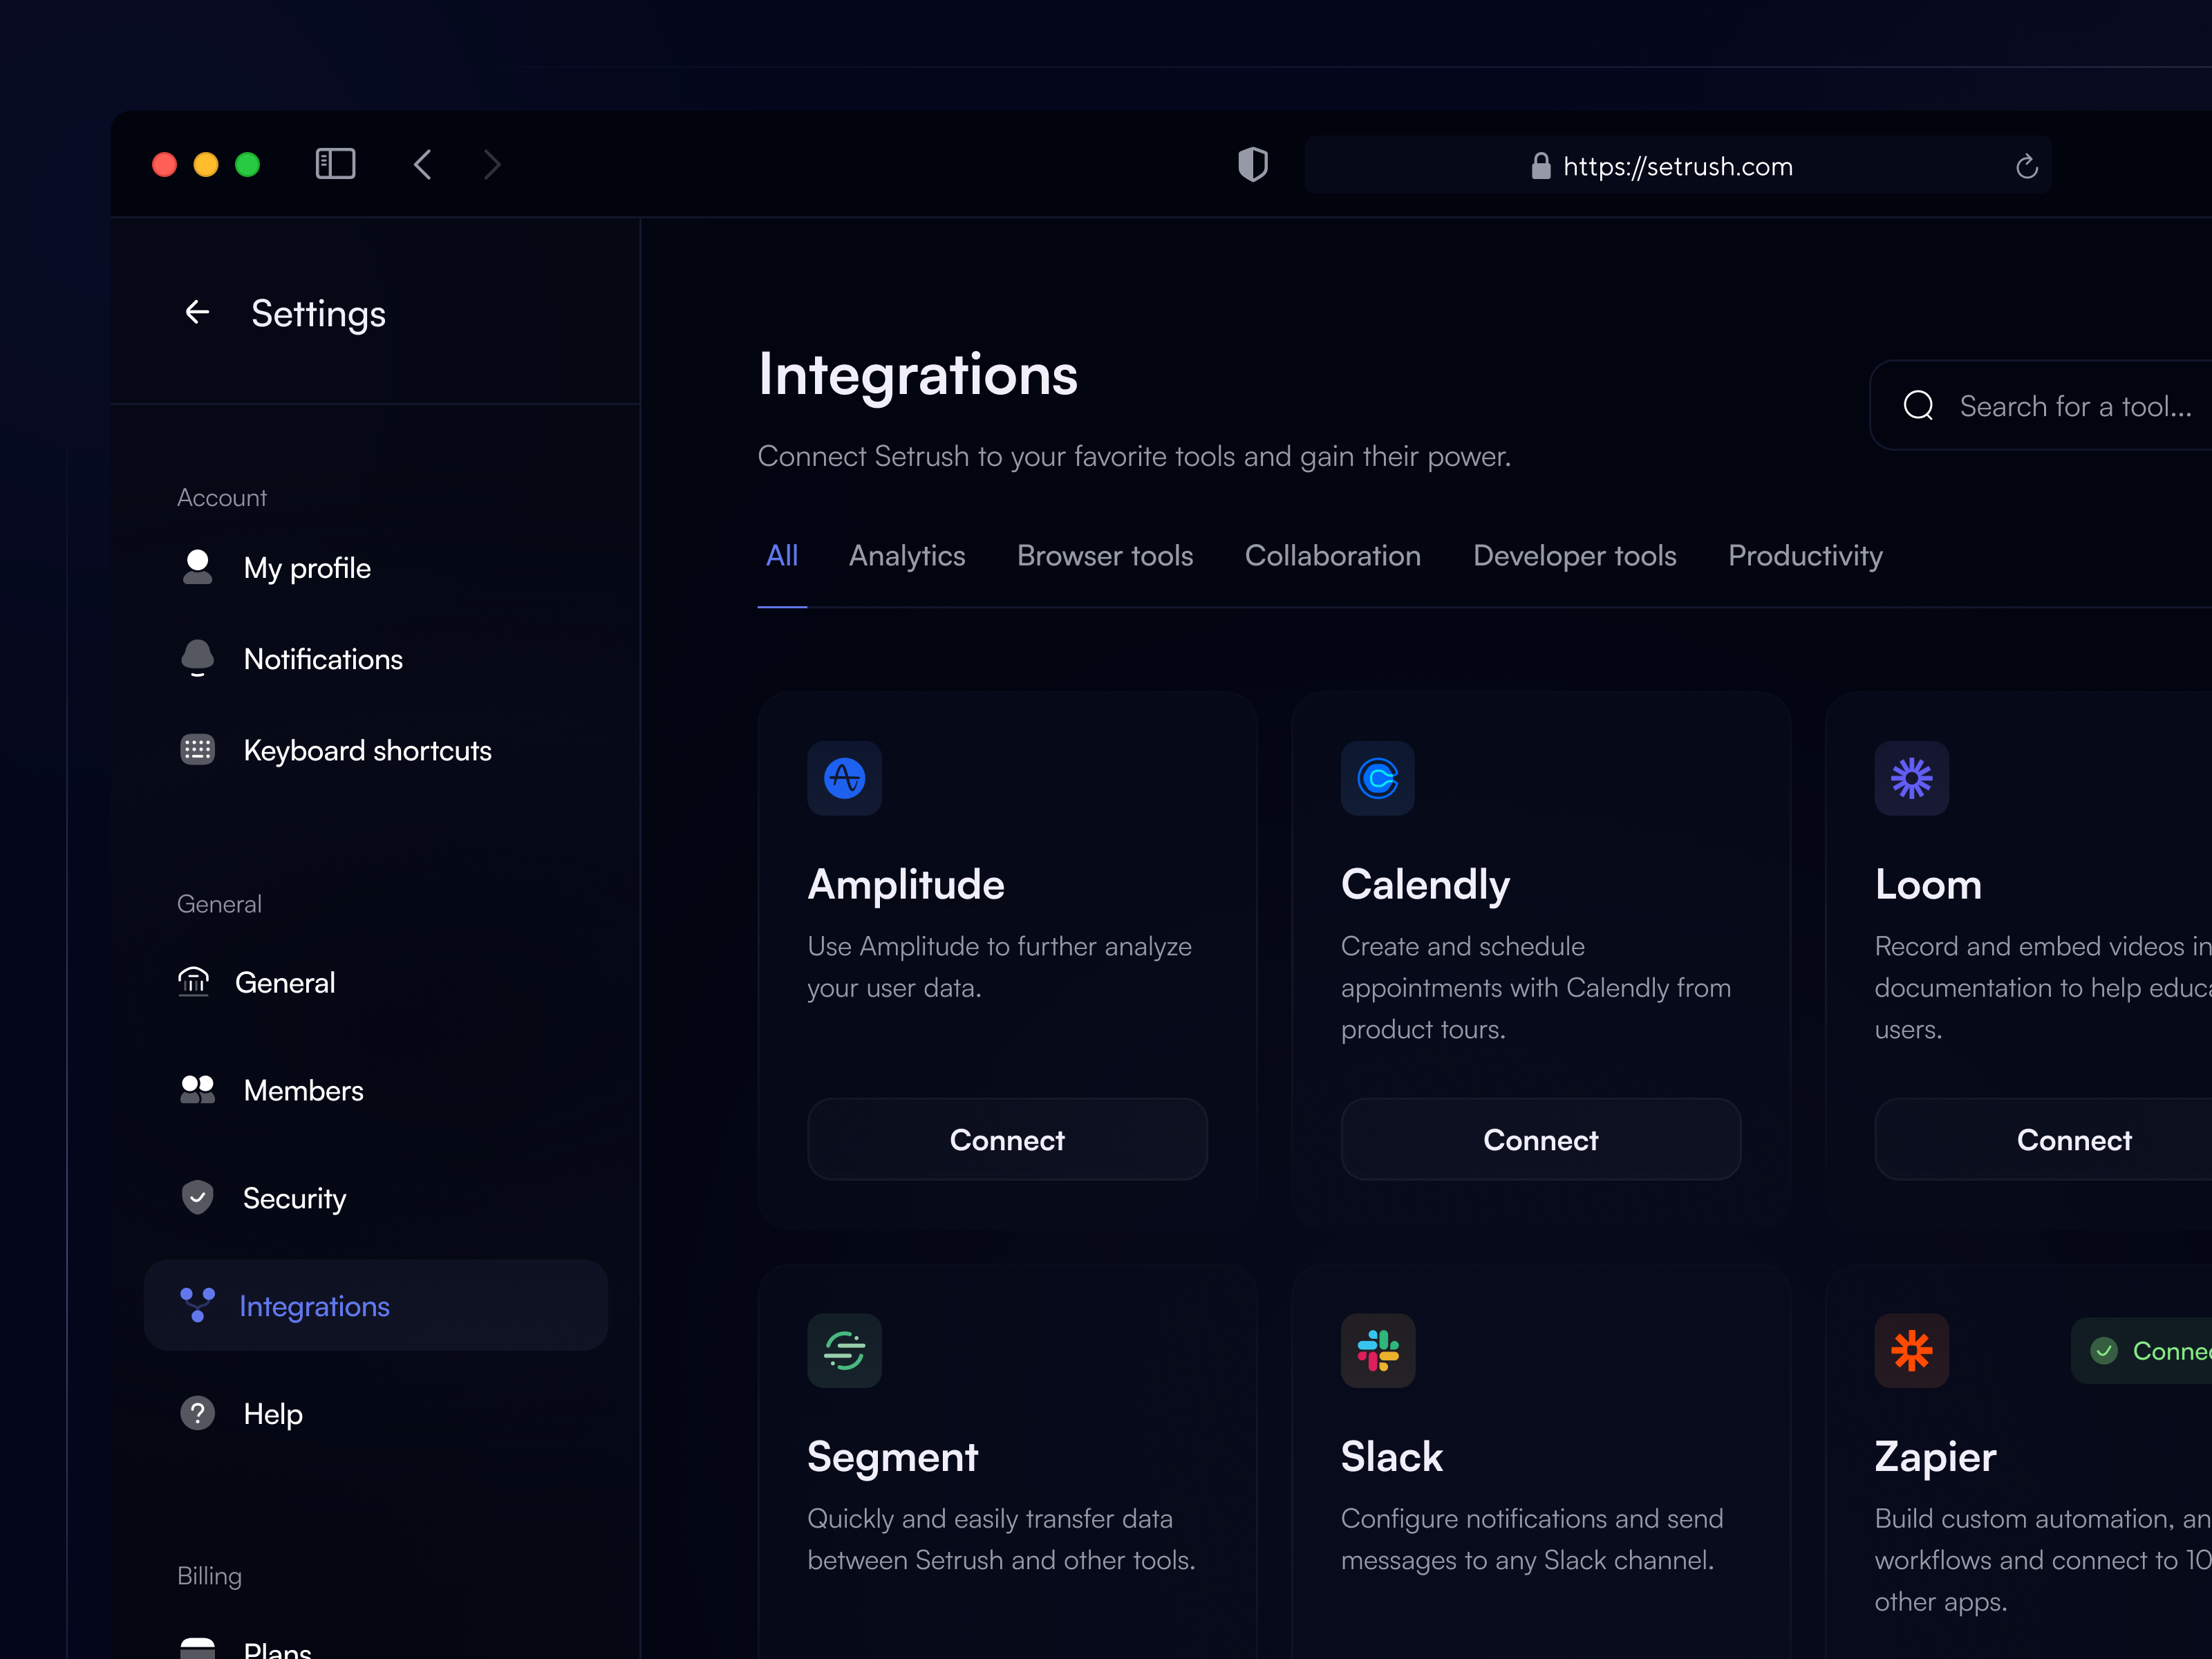The width and height of the screenshot is (2212, 1659).
Task: Click the Amplitude app logo icon
Action: 843,779
